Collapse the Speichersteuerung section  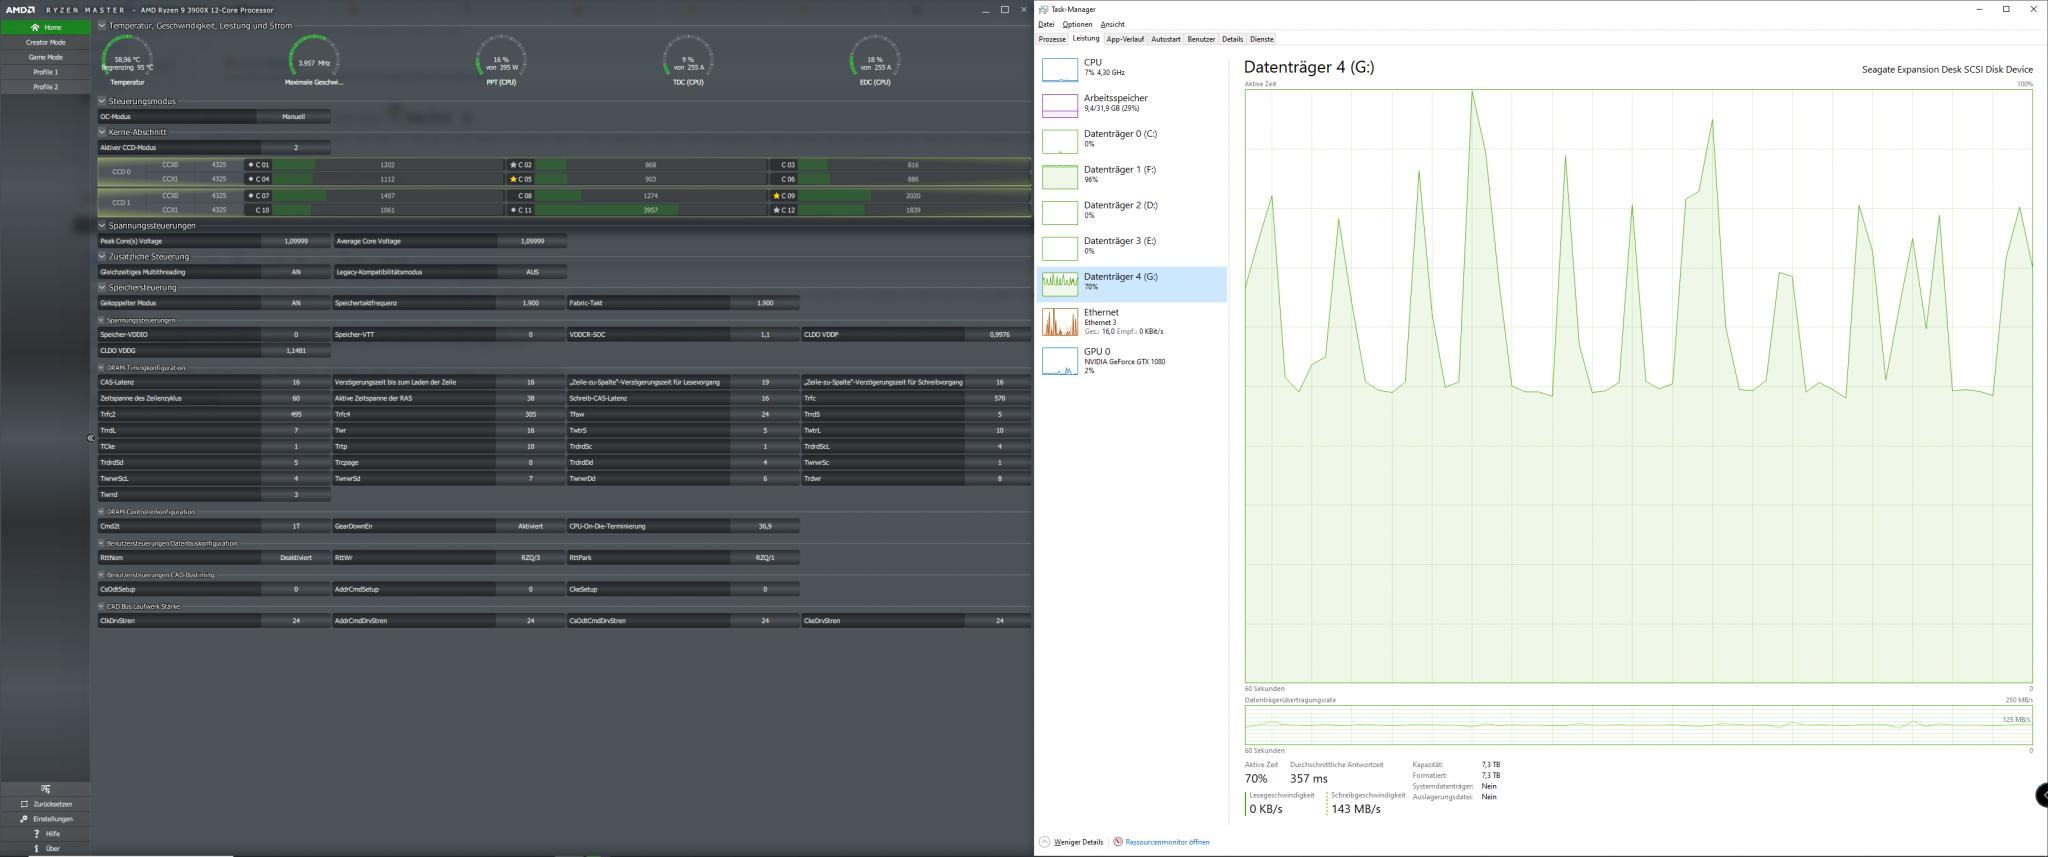pyautogui.click(x=102, y=287)
